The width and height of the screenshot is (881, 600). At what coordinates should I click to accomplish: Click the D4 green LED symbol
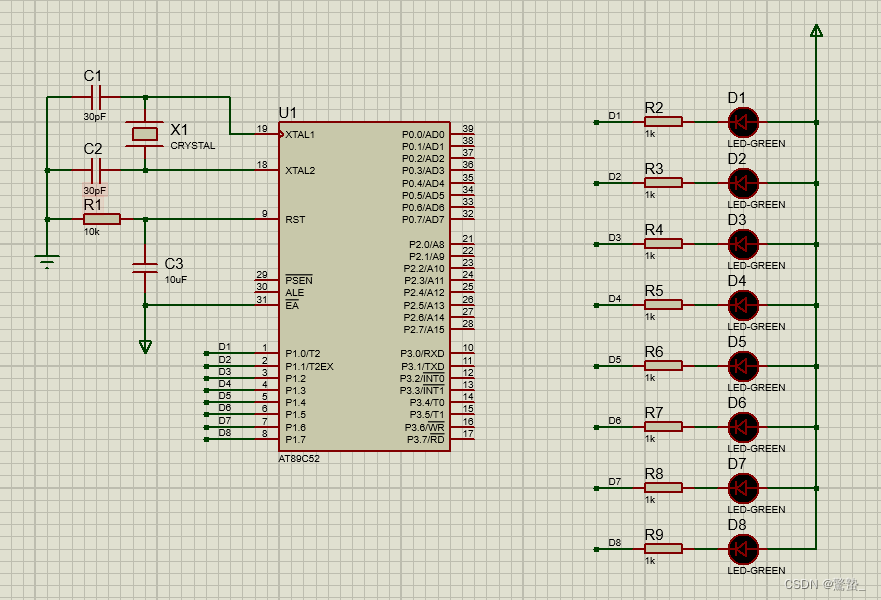pyautogui.click(x=743, y=305)
